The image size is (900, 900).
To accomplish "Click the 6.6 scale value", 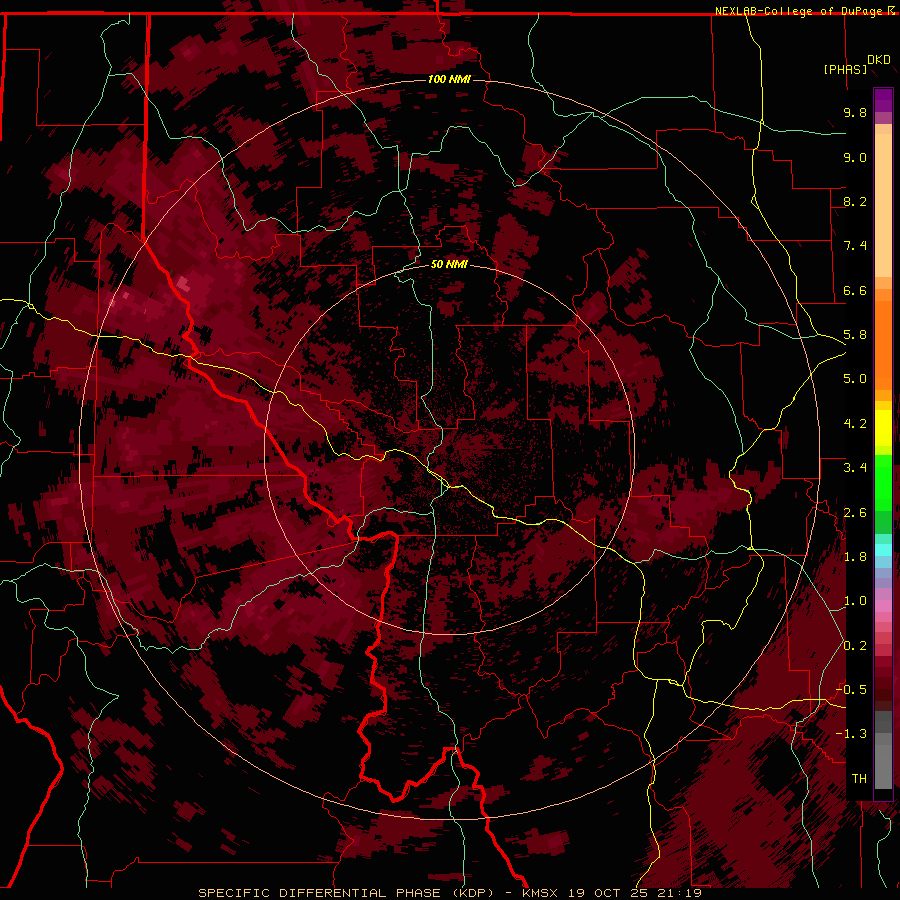I will pos(855,290).
